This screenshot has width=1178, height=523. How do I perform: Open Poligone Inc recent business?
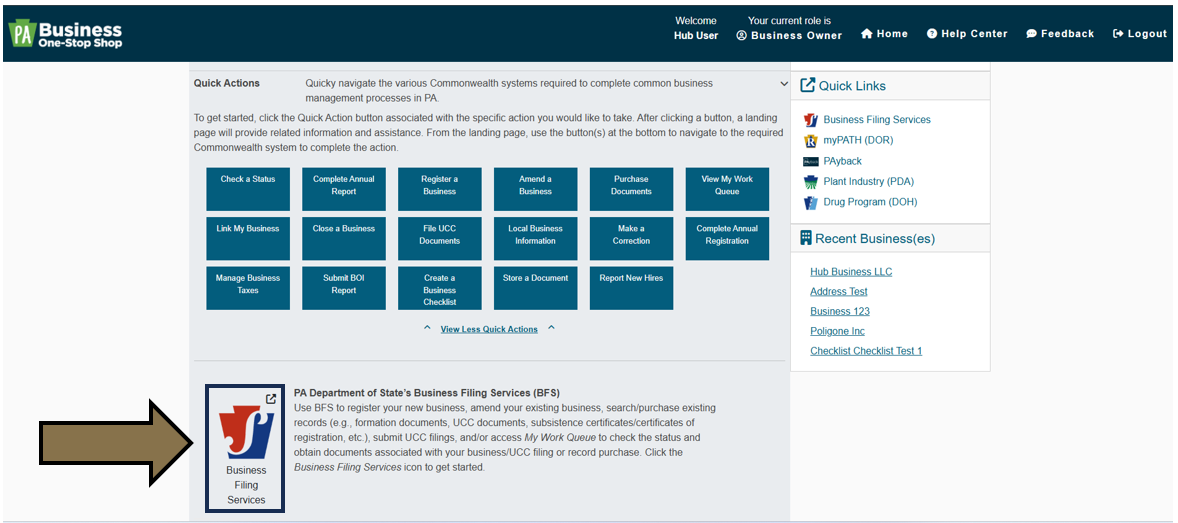click(837, 331)
